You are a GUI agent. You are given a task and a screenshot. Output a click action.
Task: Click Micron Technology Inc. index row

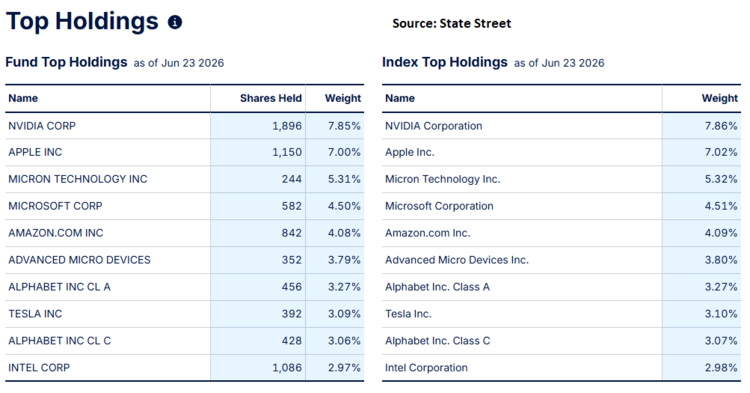(x=443, y=179)
